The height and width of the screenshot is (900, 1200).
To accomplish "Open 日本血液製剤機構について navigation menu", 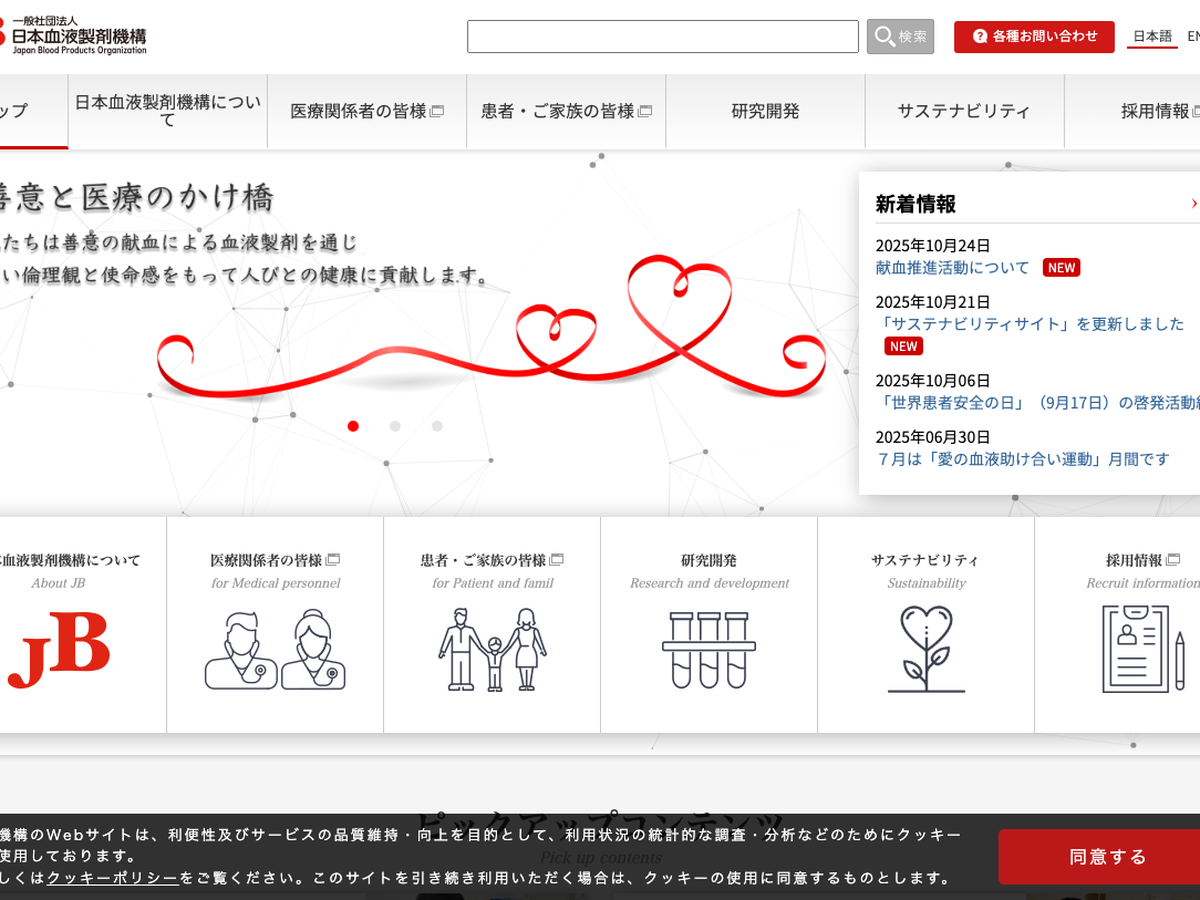I will coord(167,111).
